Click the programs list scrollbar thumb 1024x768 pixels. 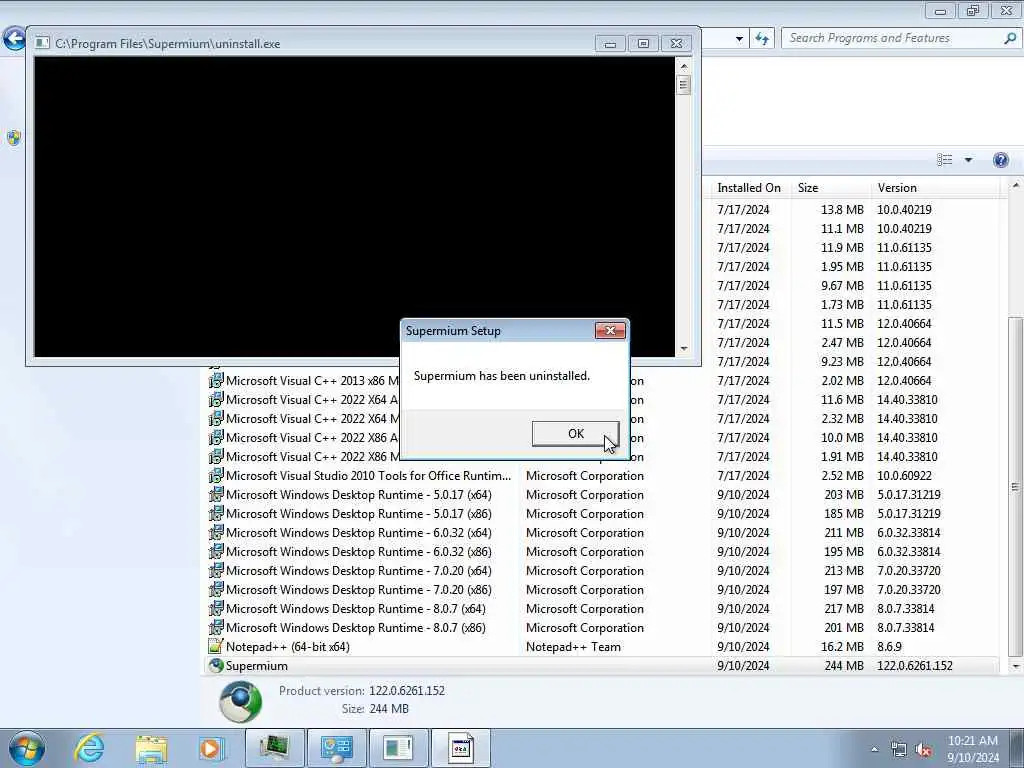point(1015,487)
